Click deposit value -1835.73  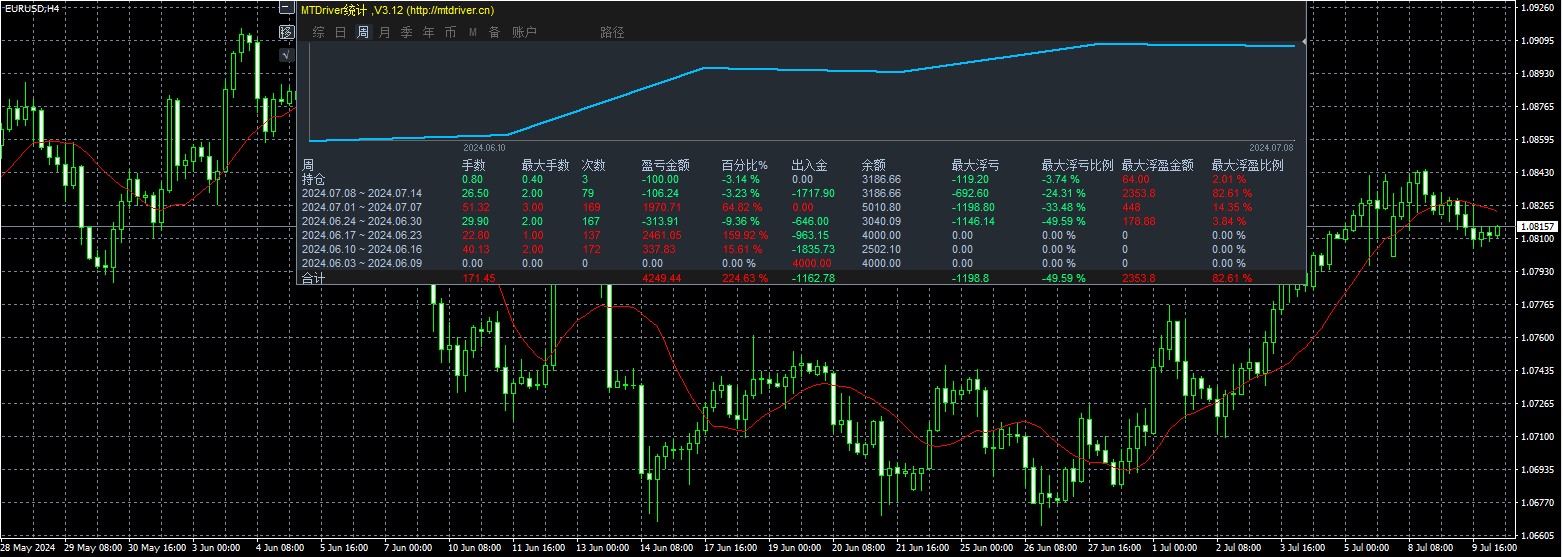[813, 249]
